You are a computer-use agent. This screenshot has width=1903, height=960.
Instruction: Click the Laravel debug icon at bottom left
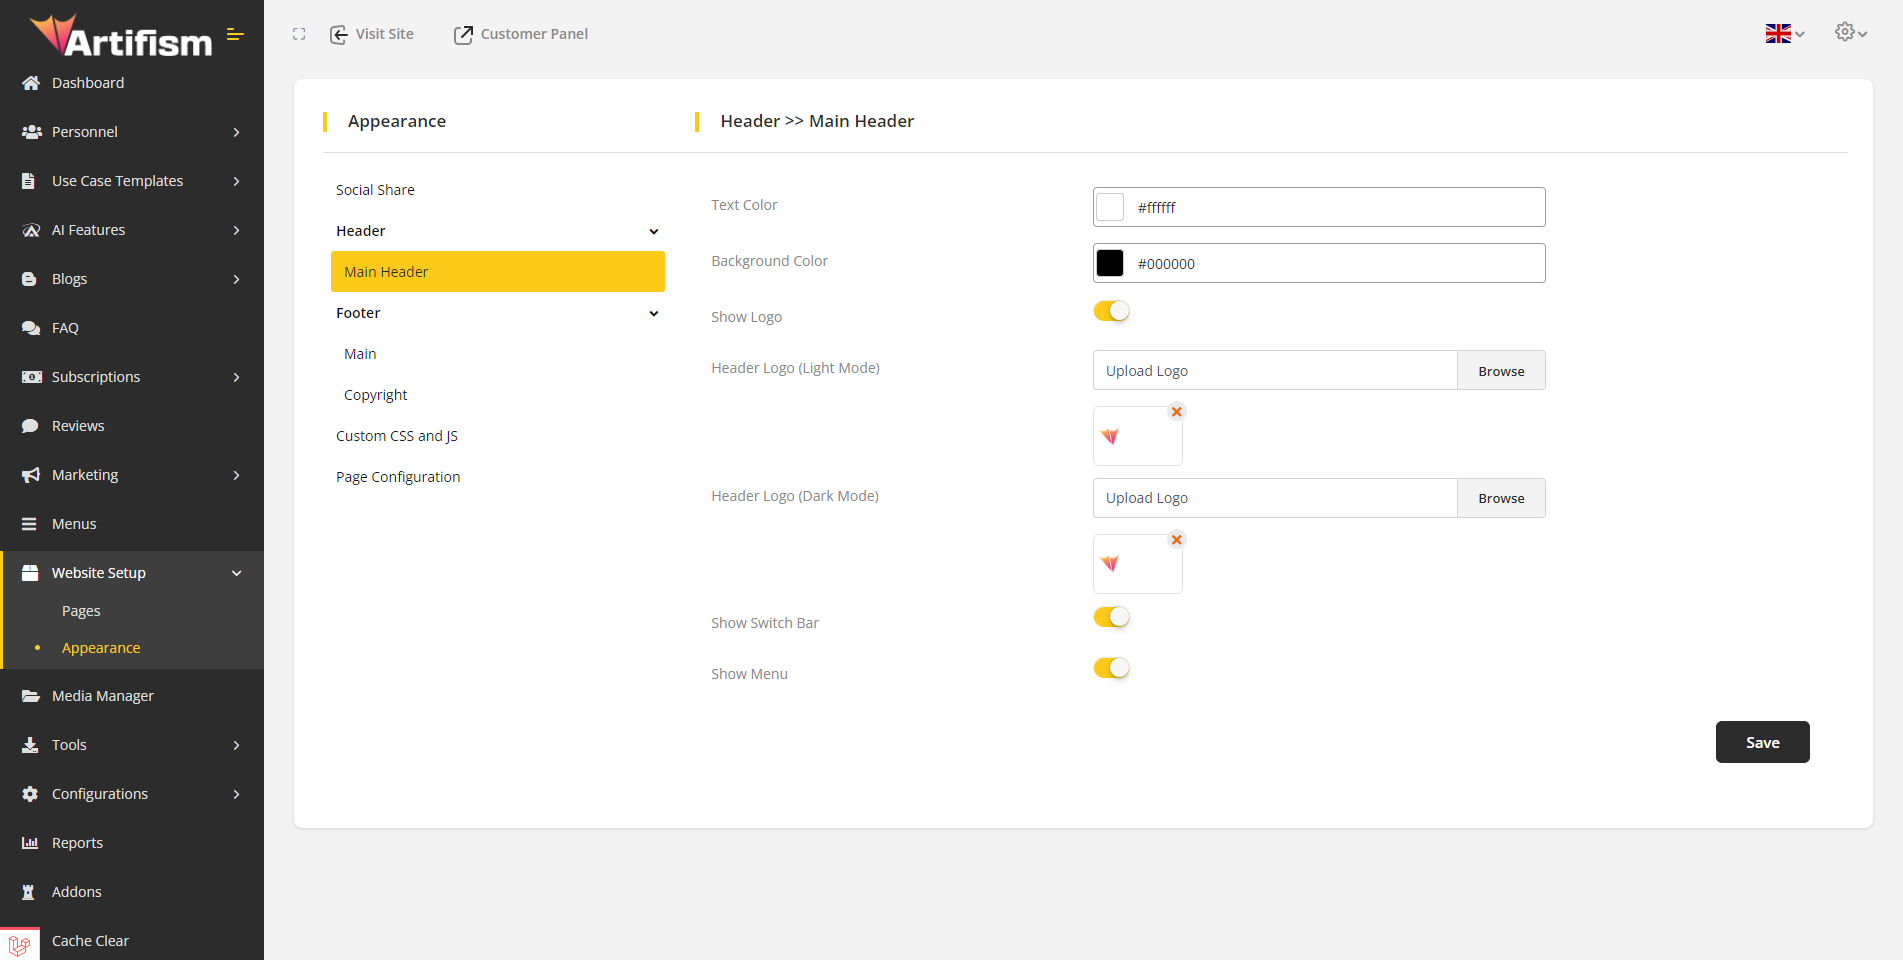point(19,944)
